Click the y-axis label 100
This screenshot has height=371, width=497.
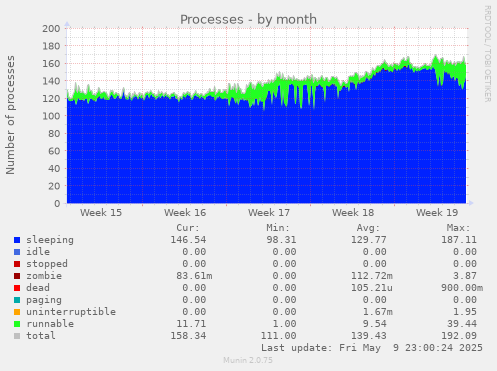pos(51,116)
